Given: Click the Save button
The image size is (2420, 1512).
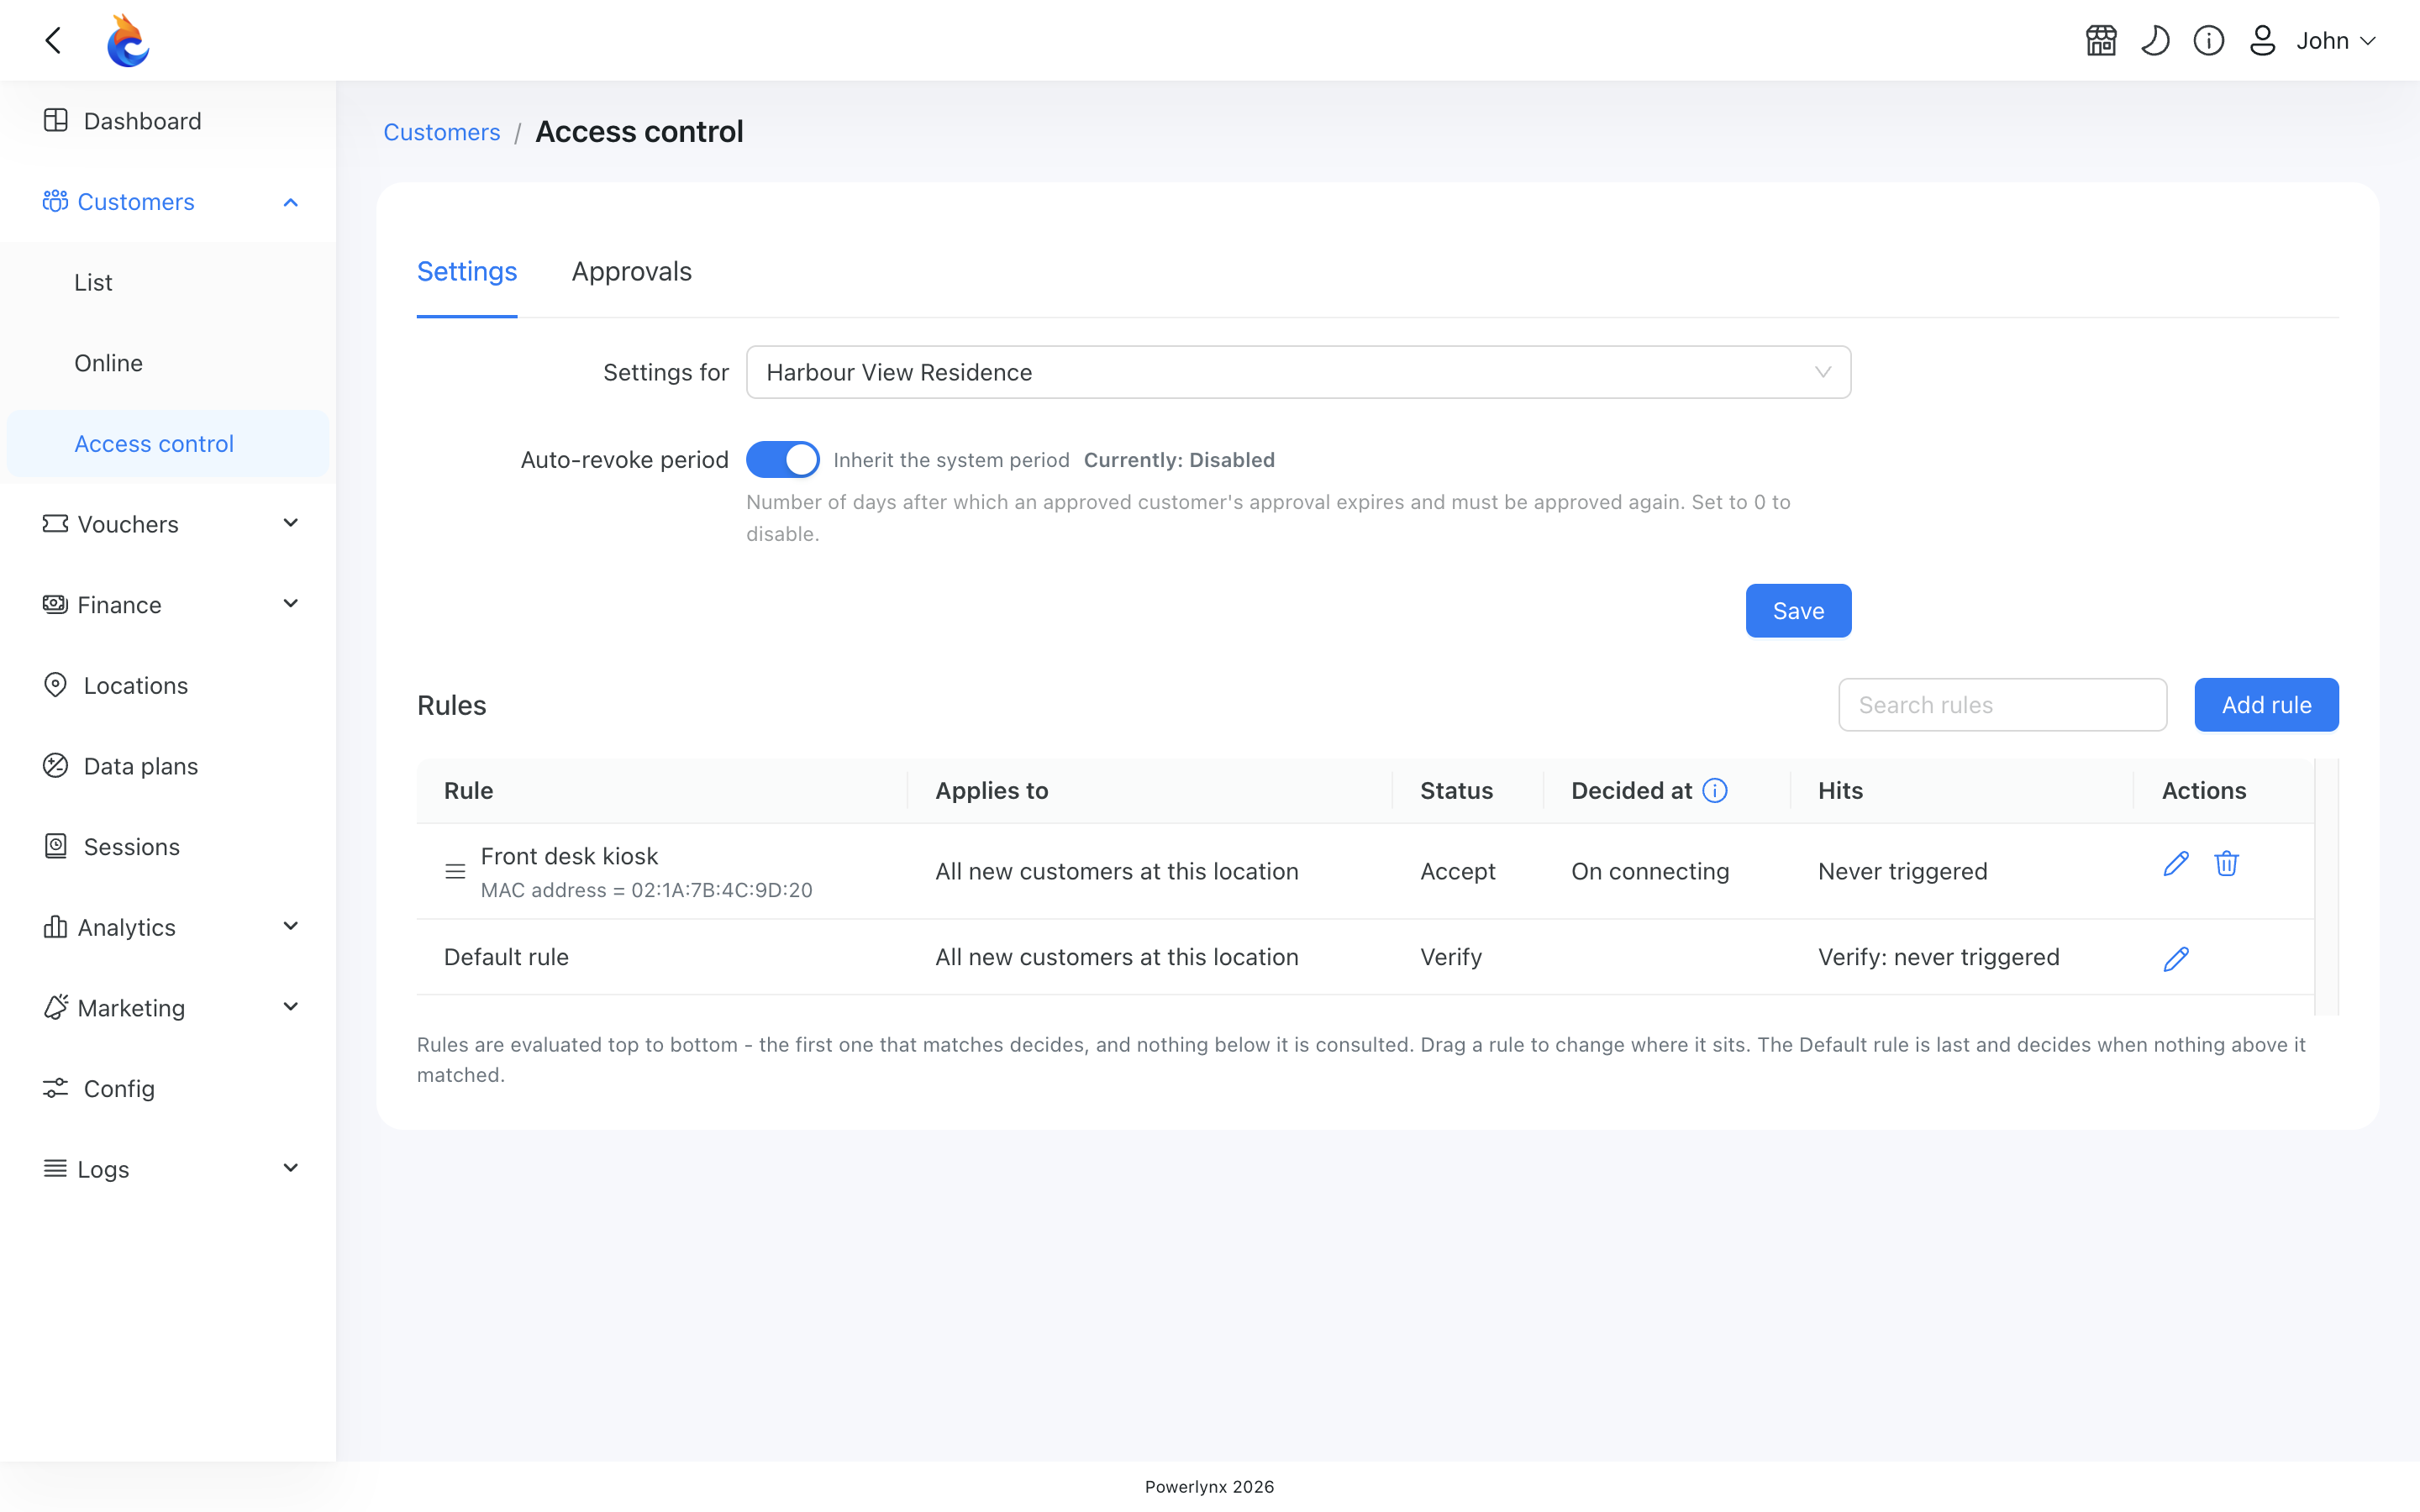Looking at the screenshot, I should point(1798,611).
